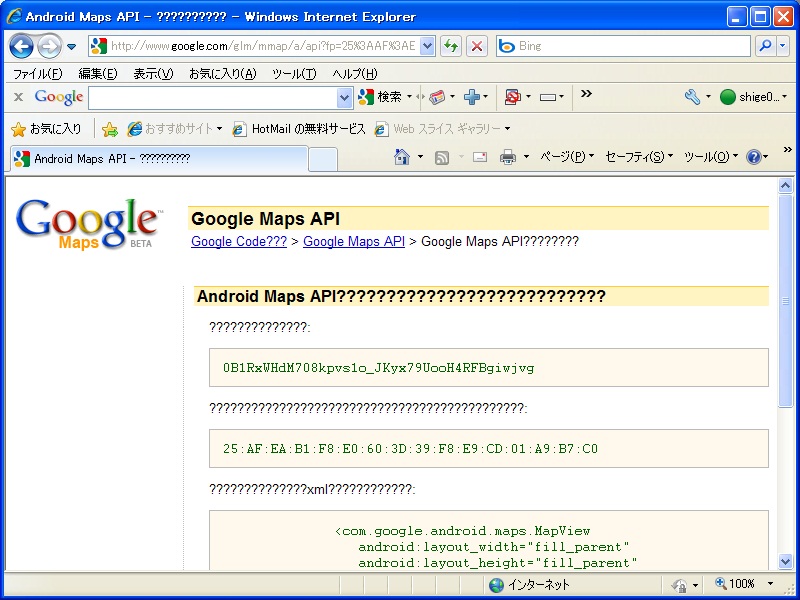Viewport: 800px width, 600px height.
Task: Open the お気に入り favorites star button
Action: tap(46, 129)
